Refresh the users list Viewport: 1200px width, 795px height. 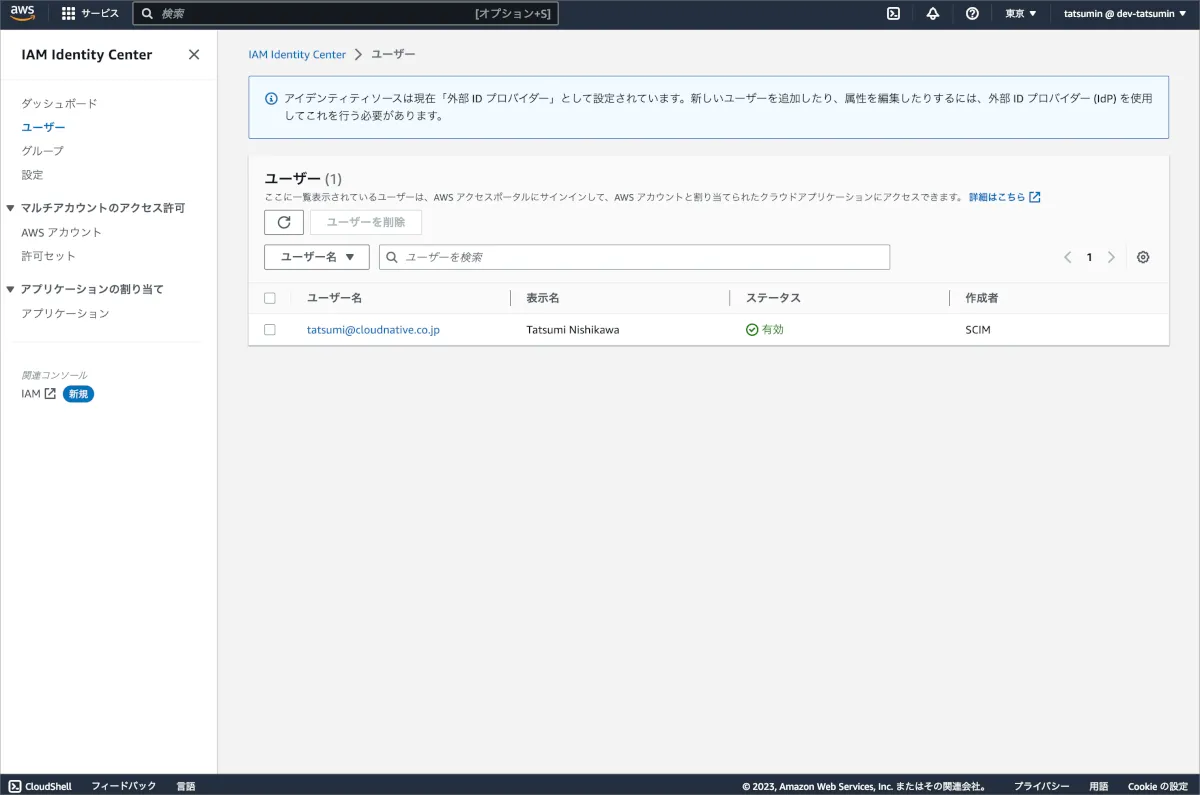pos(283,222)
